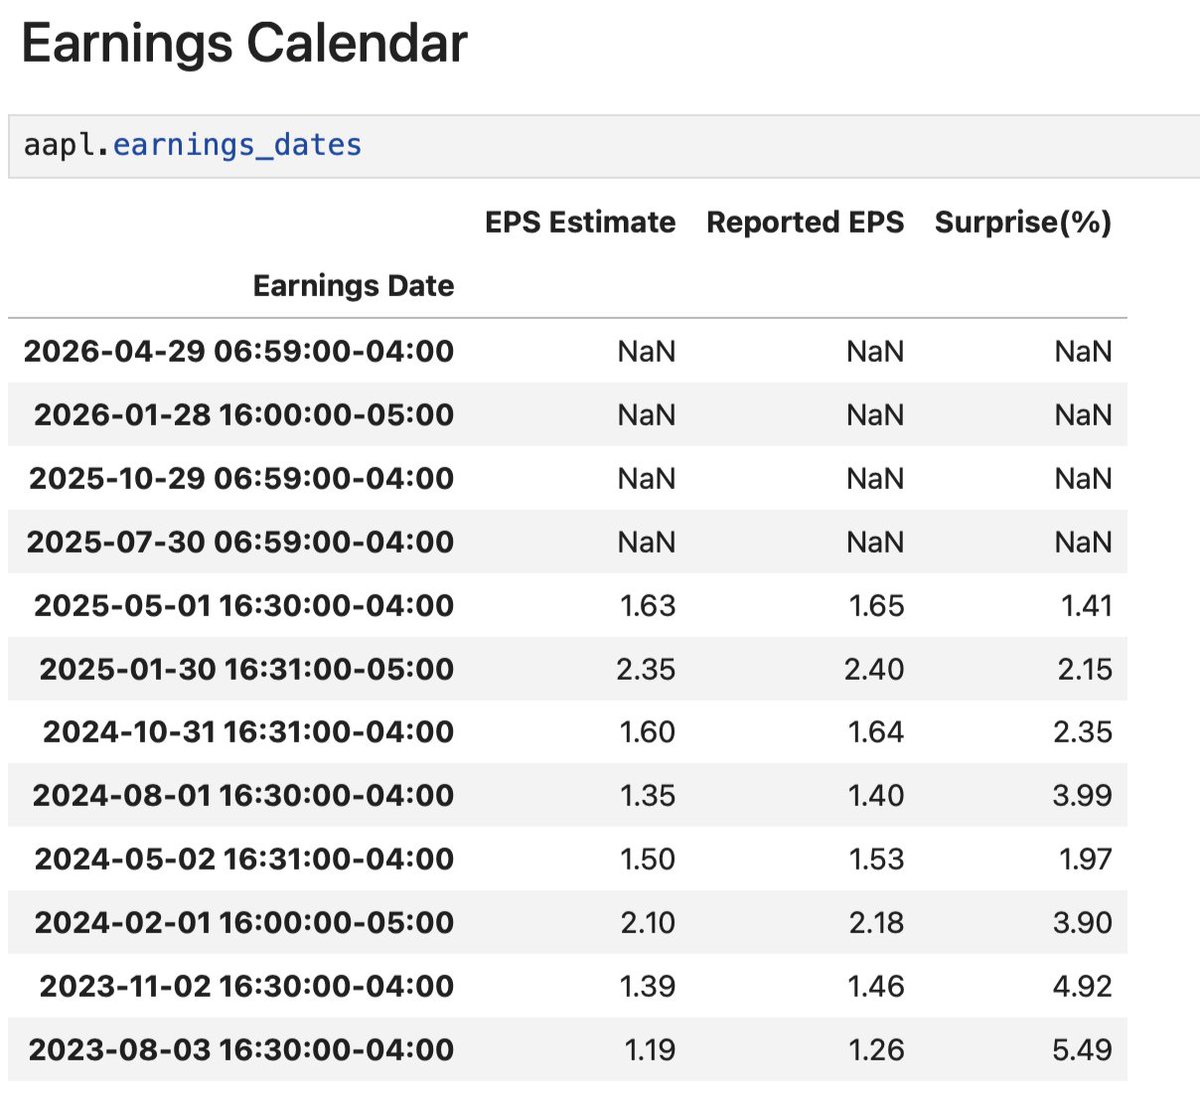The width and height of the screenshot is (1200, 1113).
Task: Click EPS estimate value 1.19
Action: pos(650,1049)
